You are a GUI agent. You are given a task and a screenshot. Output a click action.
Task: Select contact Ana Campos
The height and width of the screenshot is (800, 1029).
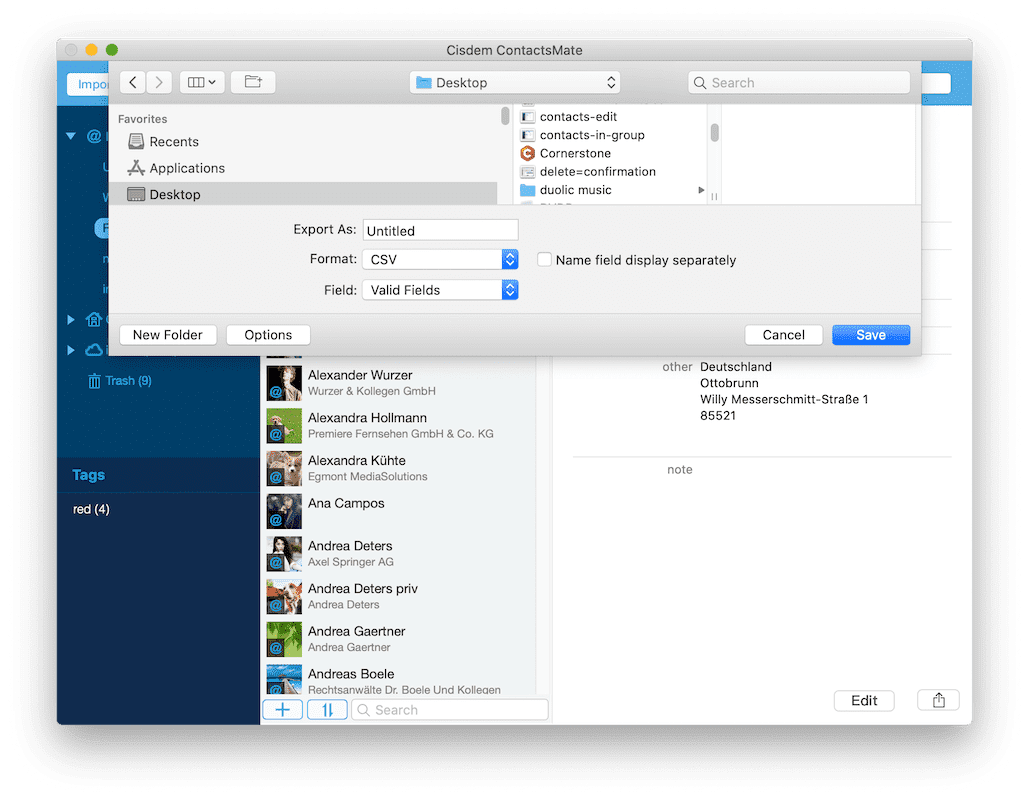coord(400,511)
